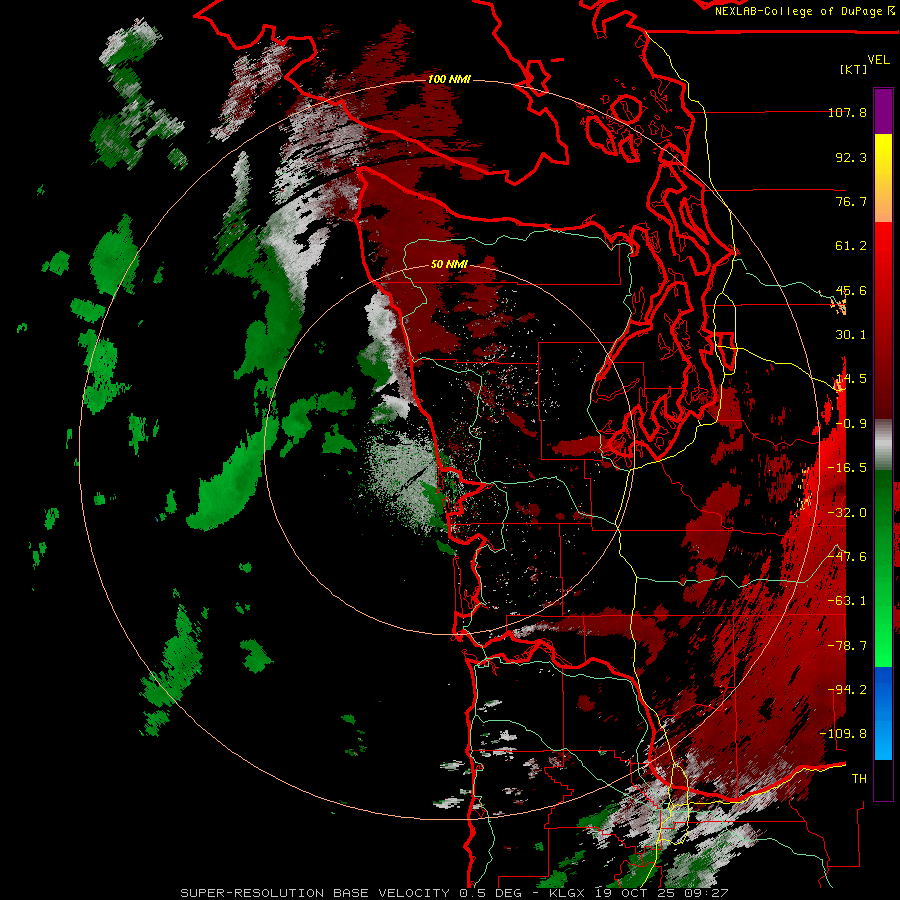Select the VEL legend title
Screen dimensions: 900x900
click(878, 60)
